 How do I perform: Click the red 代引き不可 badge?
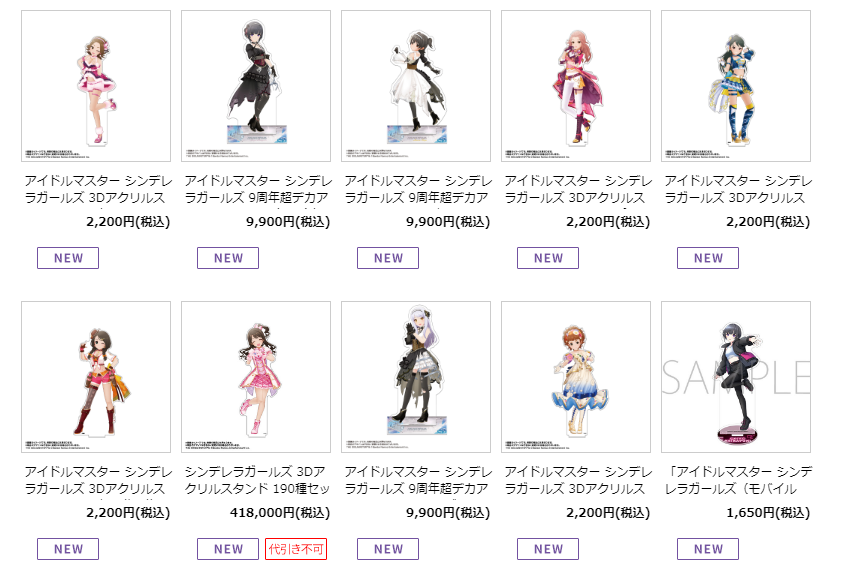tap(296, 549)
